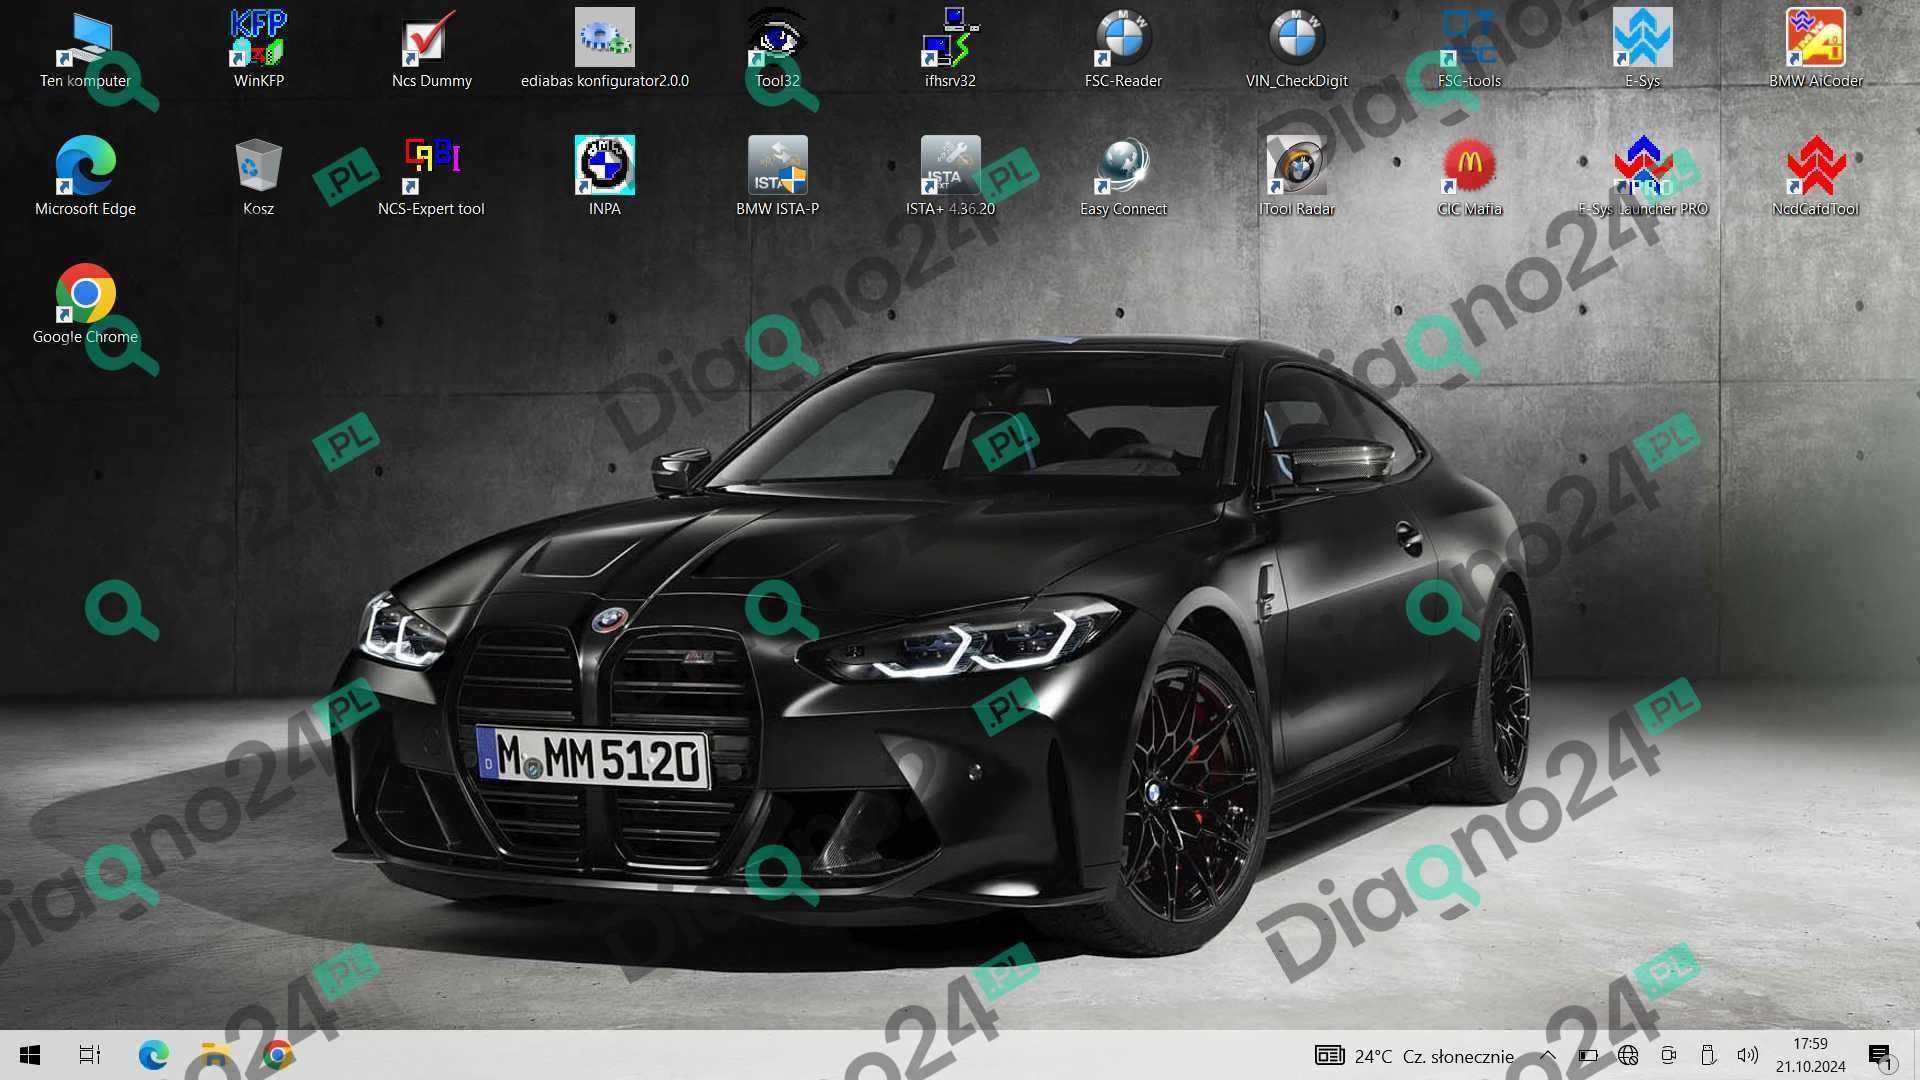Click the battery status tray icon
Screen dimensions: 1920x1080
(1588, 1056)
